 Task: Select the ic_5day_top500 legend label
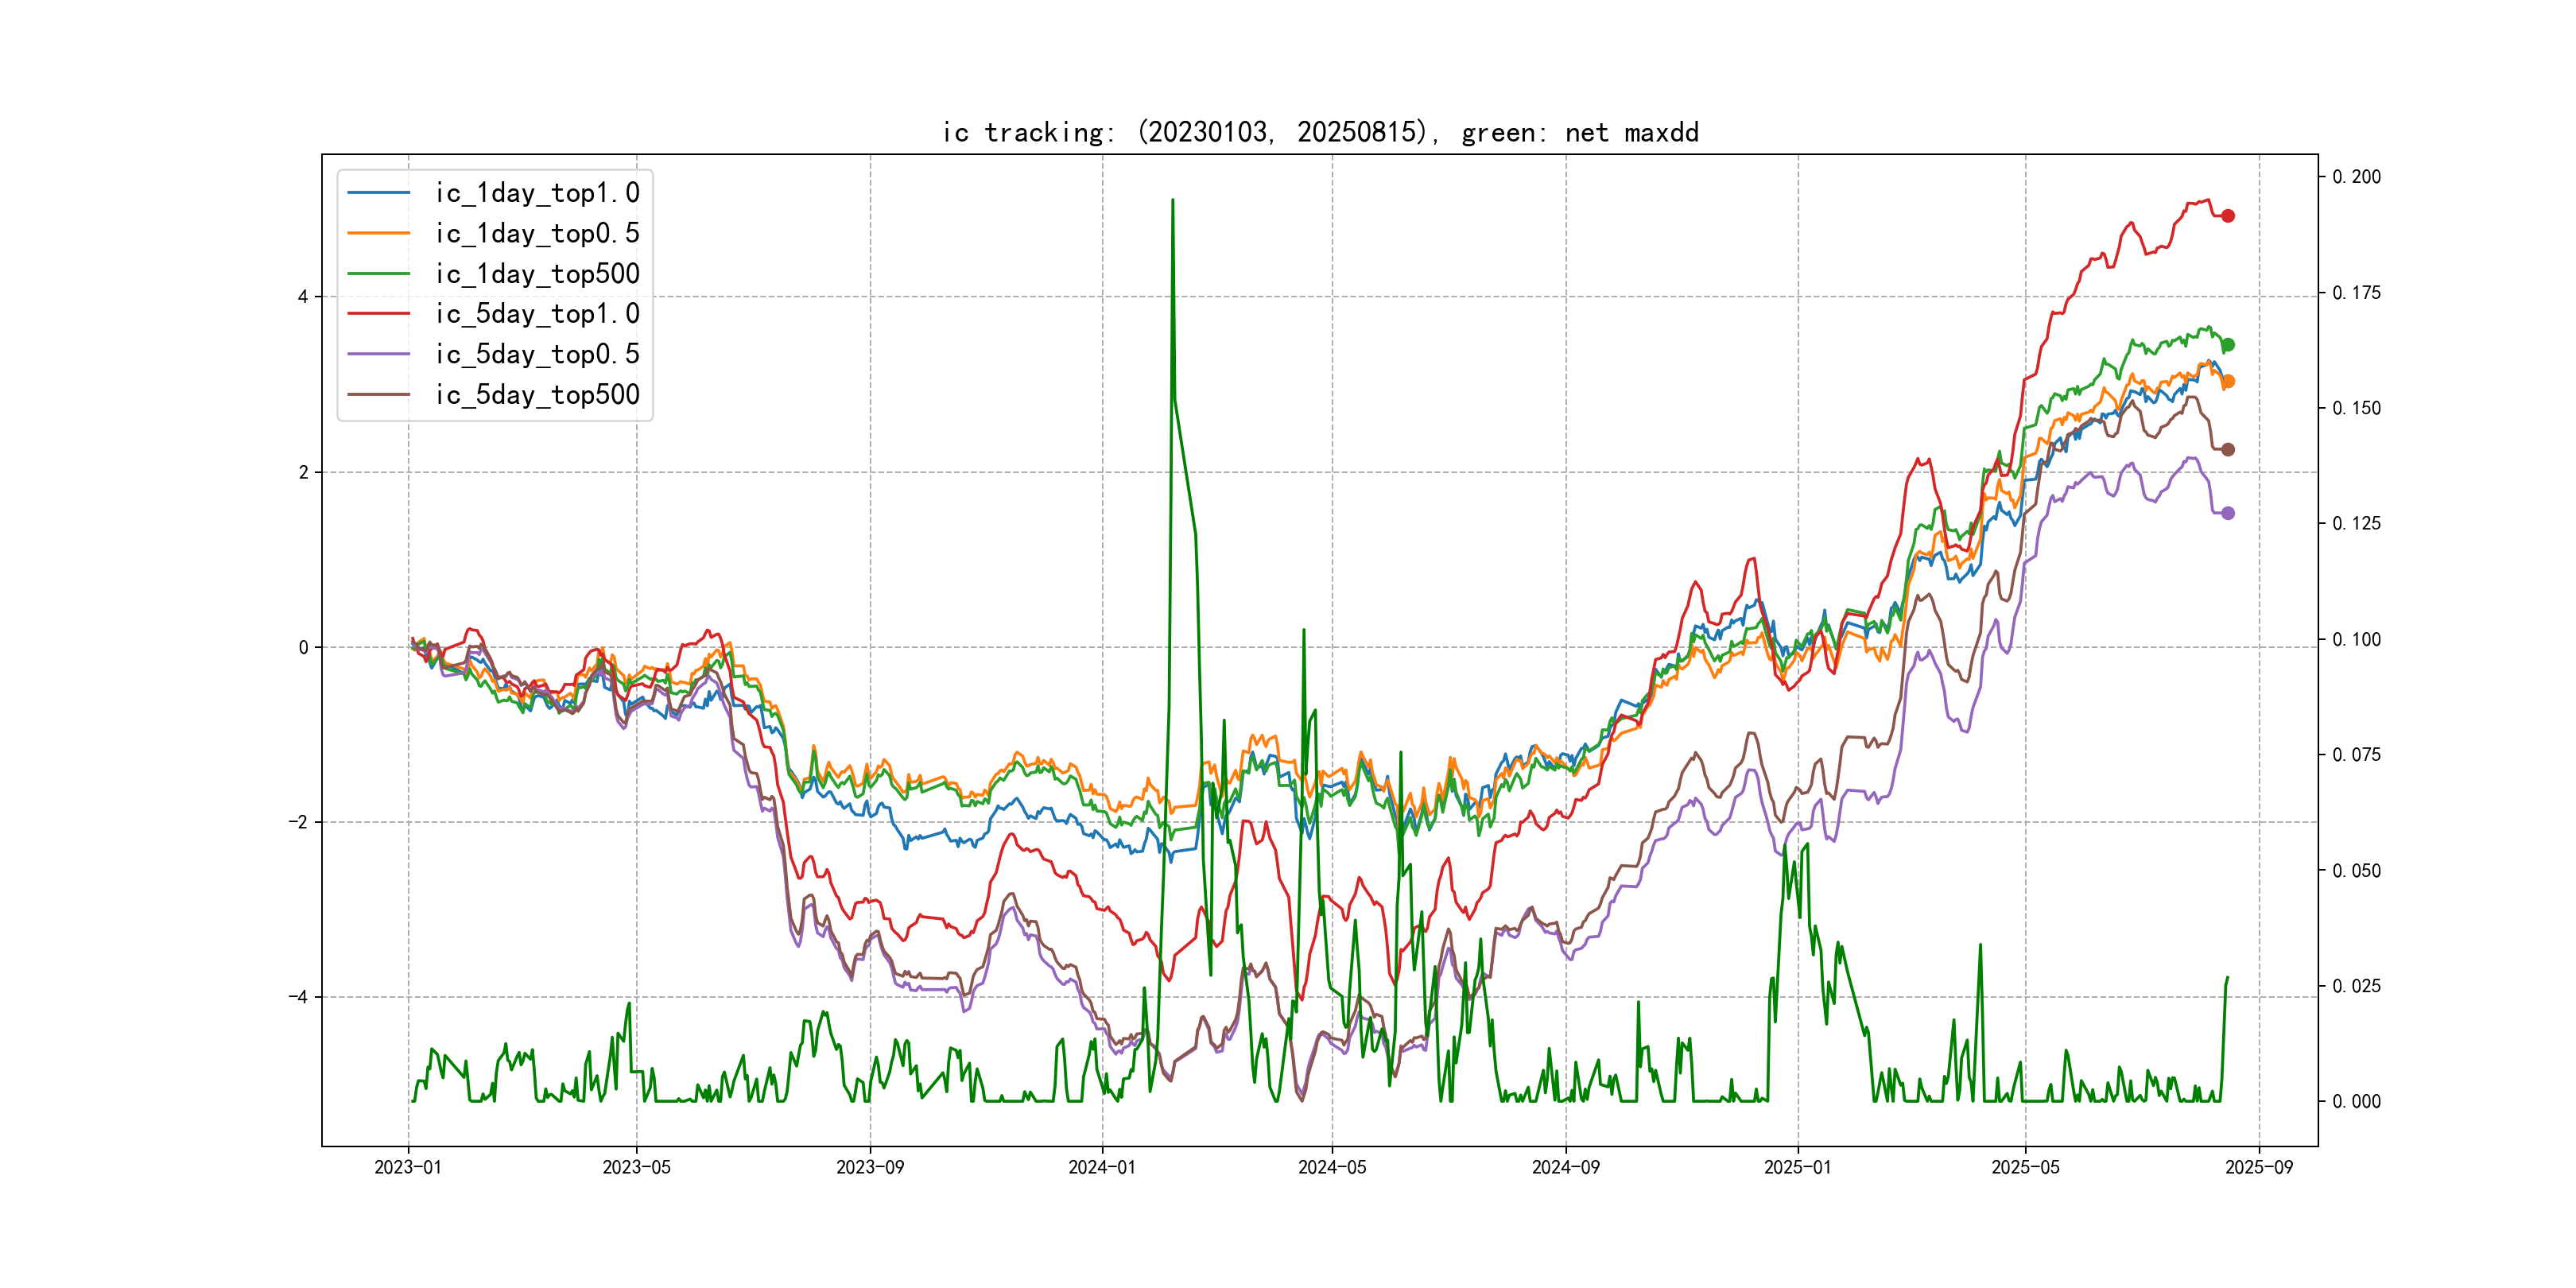pos(537,395)
